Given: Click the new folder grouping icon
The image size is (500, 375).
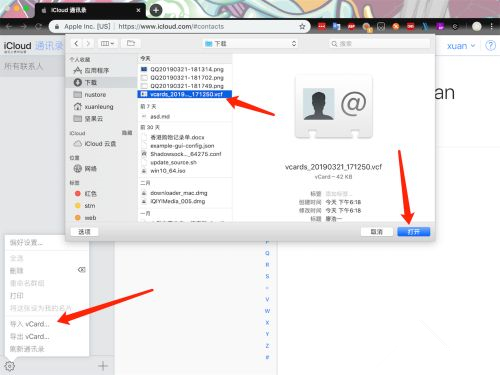Looking at the screenshot, I should pyautogui.click(x=131, y=43).
